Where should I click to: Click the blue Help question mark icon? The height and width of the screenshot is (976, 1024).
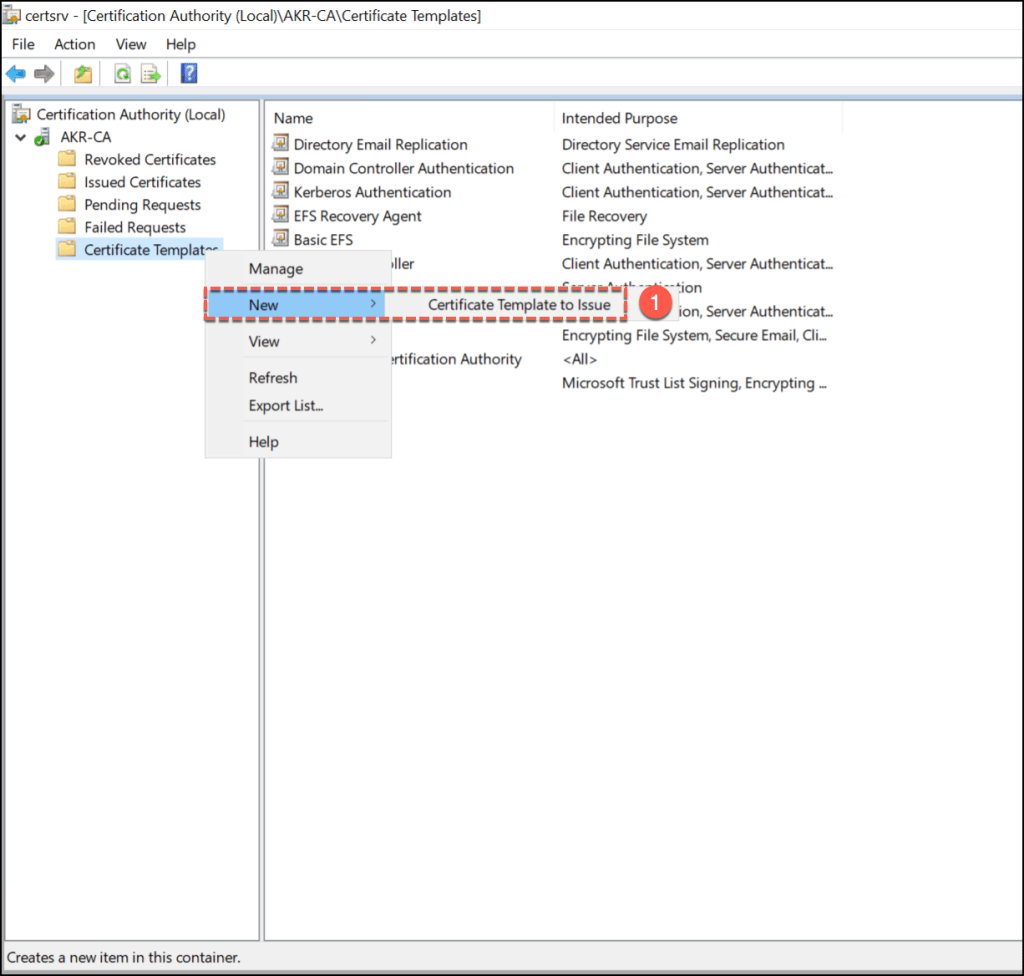189,74
